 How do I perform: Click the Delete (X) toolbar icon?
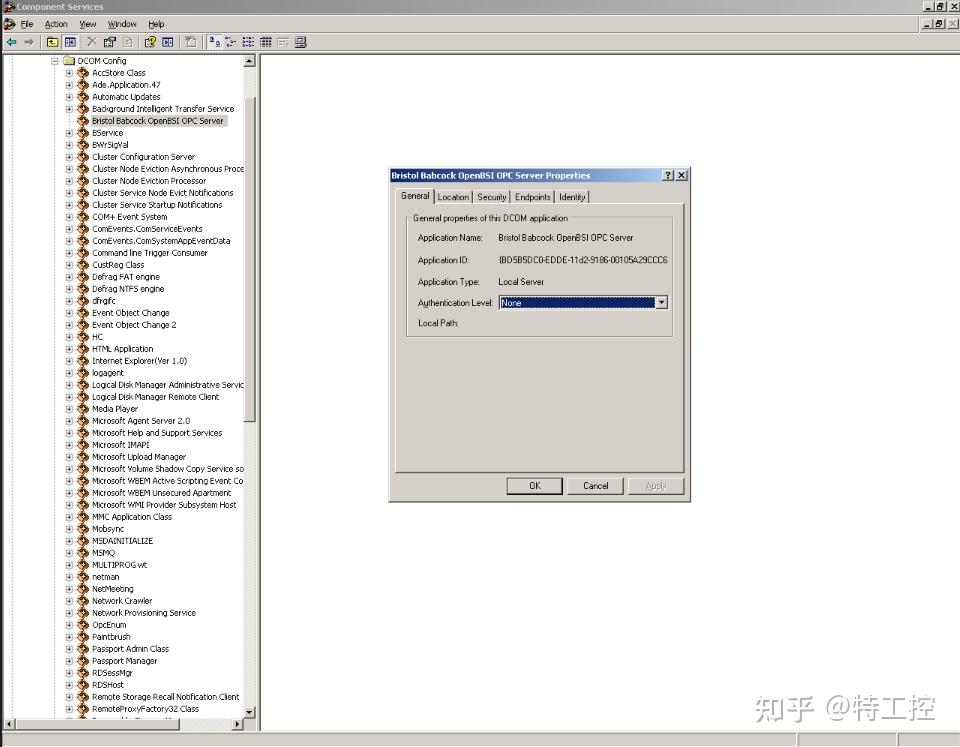[90, 42]
